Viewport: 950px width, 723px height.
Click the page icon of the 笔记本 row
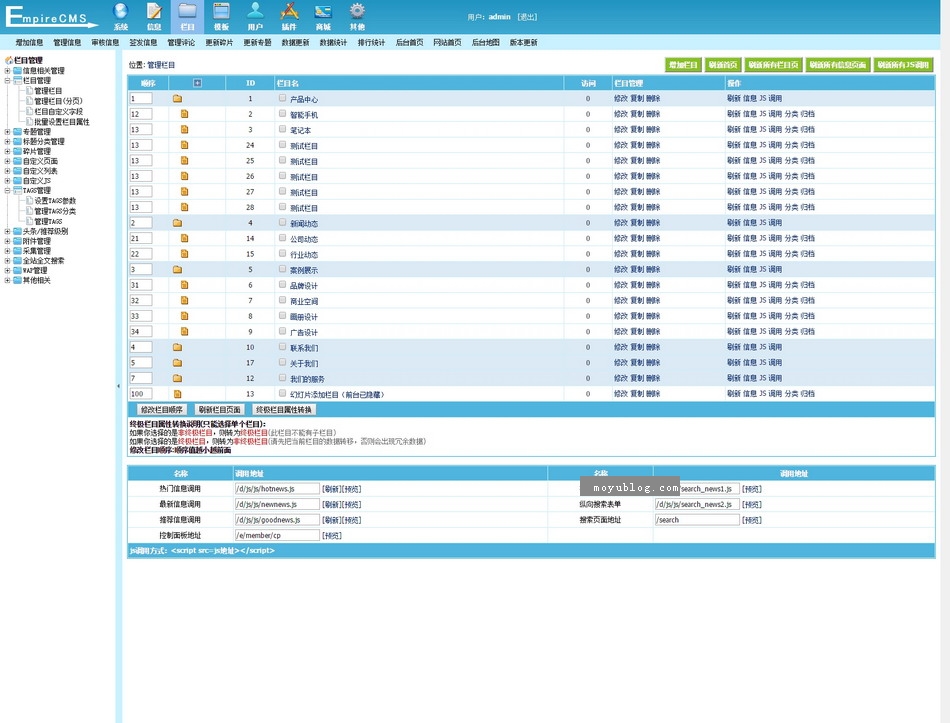point(184,130)
